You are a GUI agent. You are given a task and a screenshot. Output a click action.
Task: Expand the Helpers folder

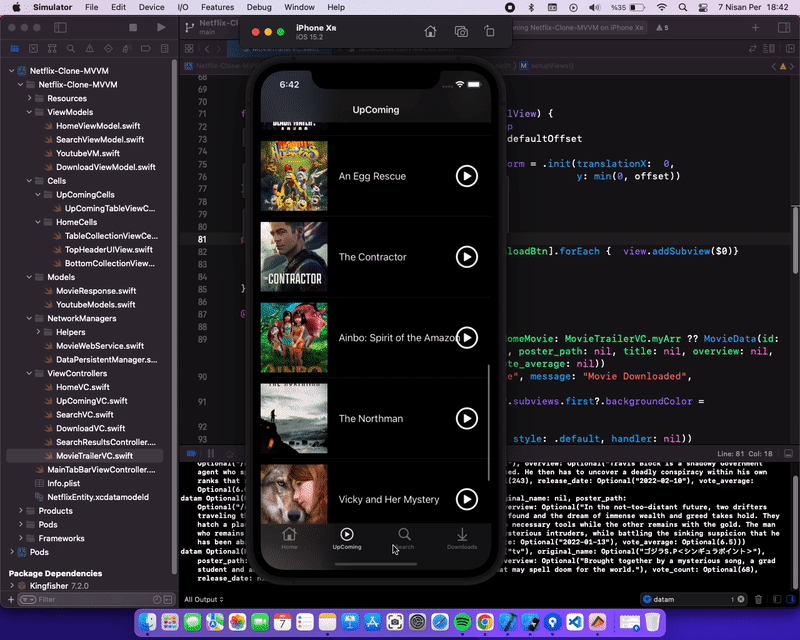point(38,332)
